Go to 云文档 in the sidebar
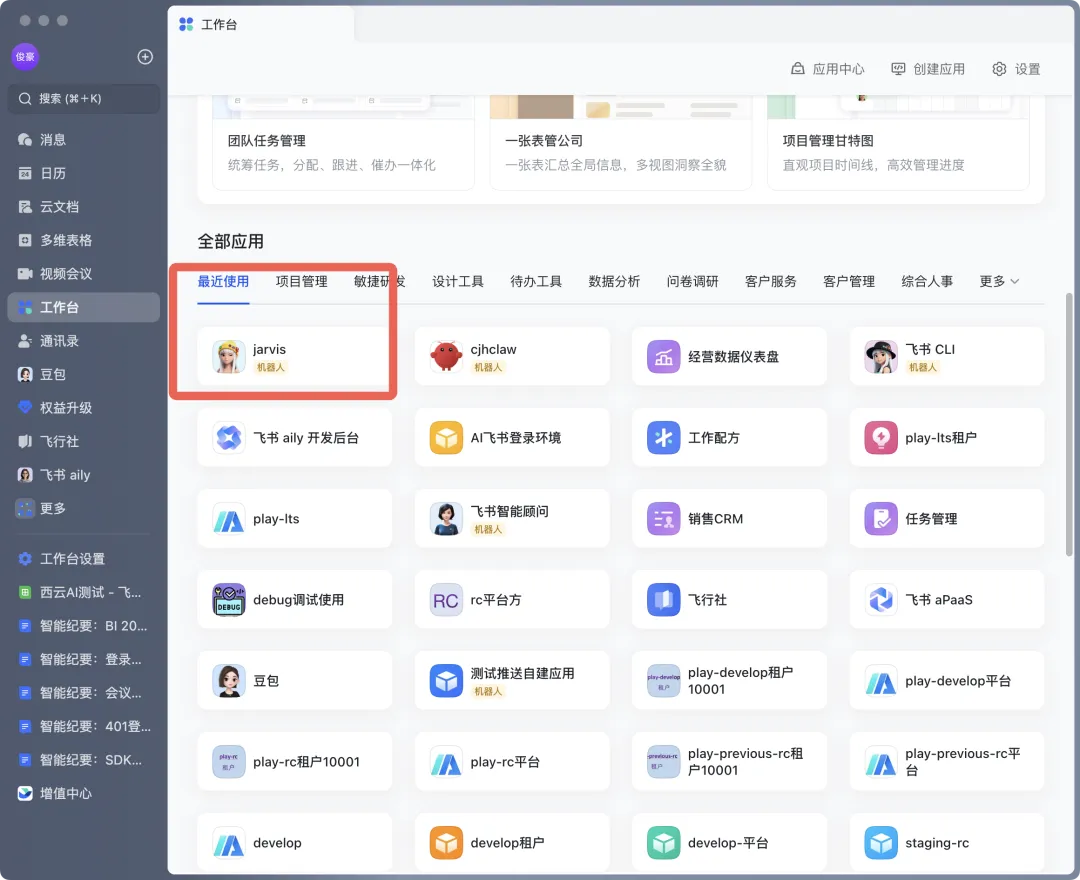 coord(83,207)
